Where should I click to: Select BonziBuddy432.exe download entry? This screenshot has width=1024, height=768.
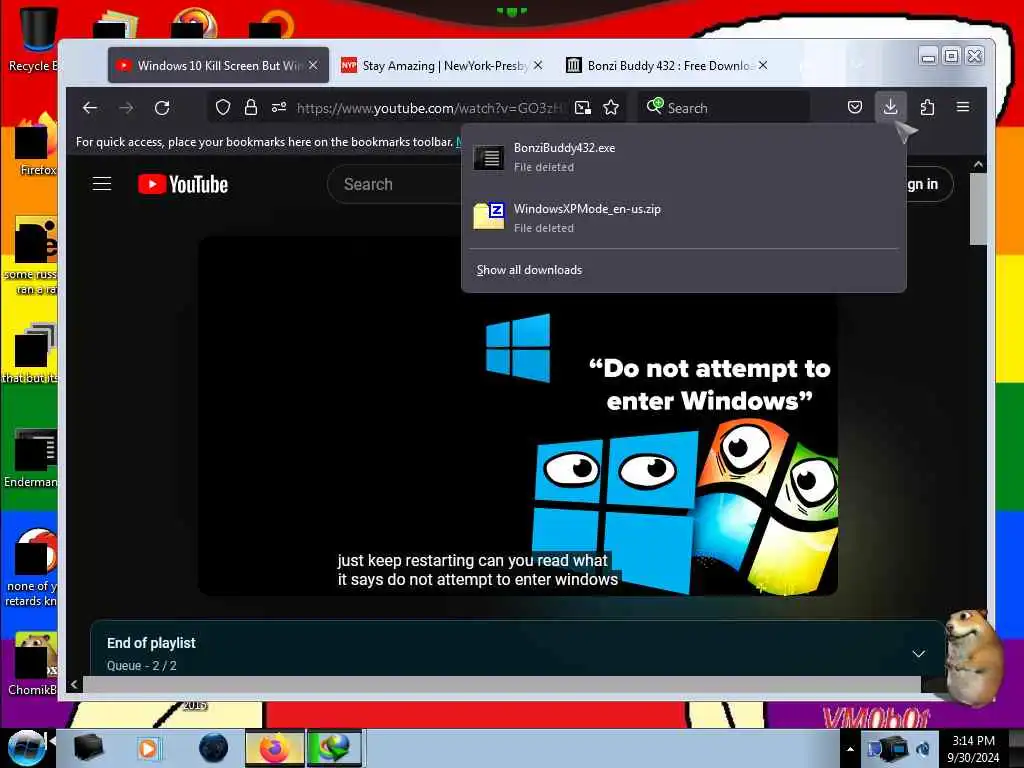684,157
